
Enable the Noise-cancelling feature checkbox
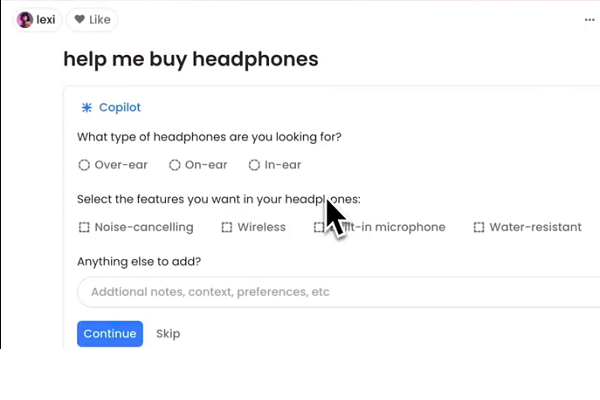click(84, 227)
